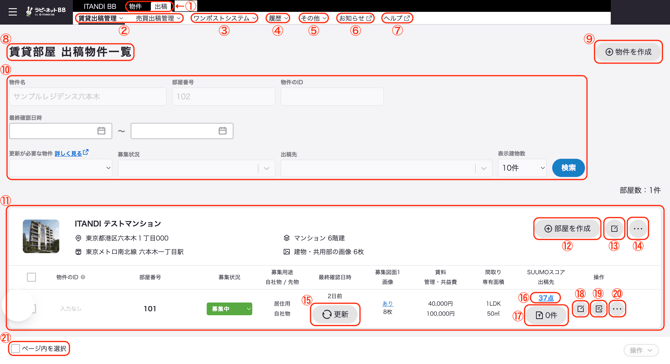
Task: Click the 物件を作成 button
Action: pyautogui.click(x=628, y=52)
